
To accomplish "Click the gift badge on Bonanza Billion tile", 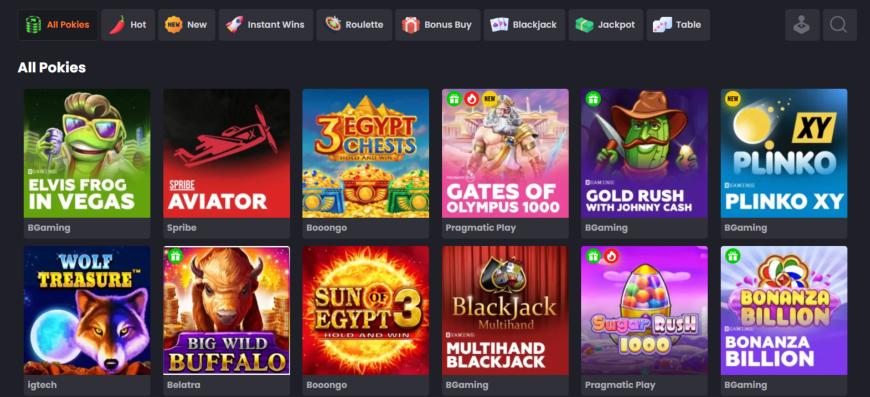I will pyautogui.click(x=733, y=256).
